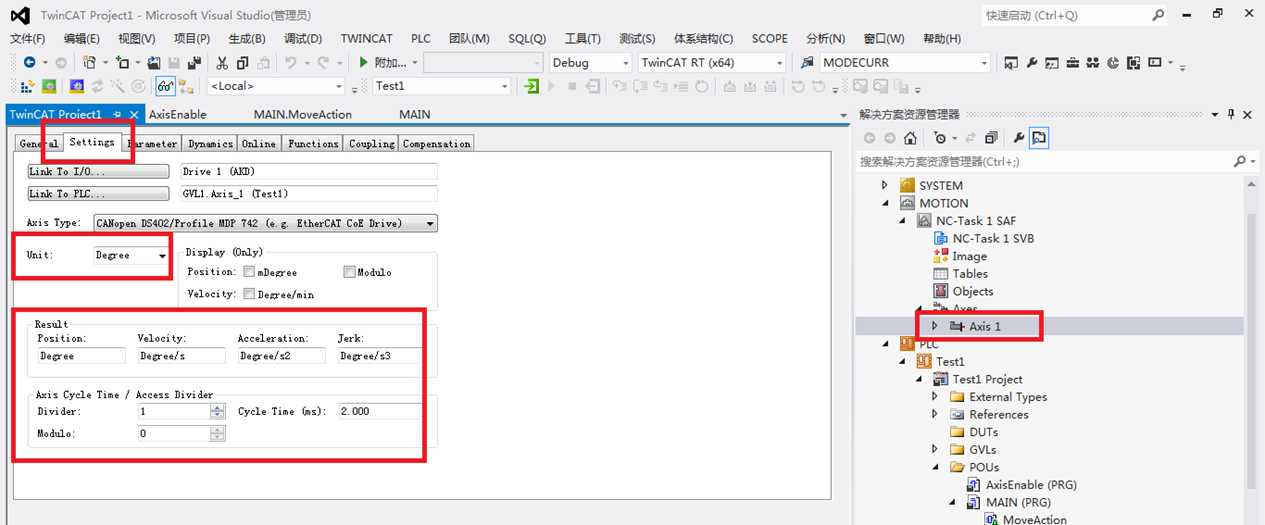Click the TwinCAT Activate Configuration icon
The height and width of the screenshot is (525, 1265).
(28, 86)
